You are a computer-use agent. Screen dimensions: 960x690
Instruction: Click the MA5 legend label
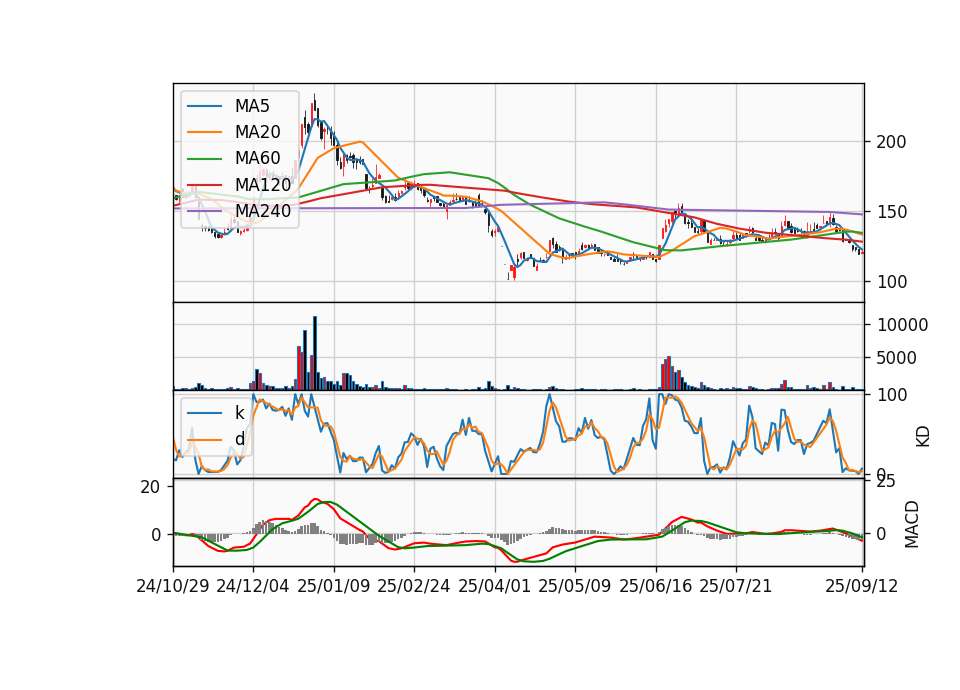[x=252, y=106]
